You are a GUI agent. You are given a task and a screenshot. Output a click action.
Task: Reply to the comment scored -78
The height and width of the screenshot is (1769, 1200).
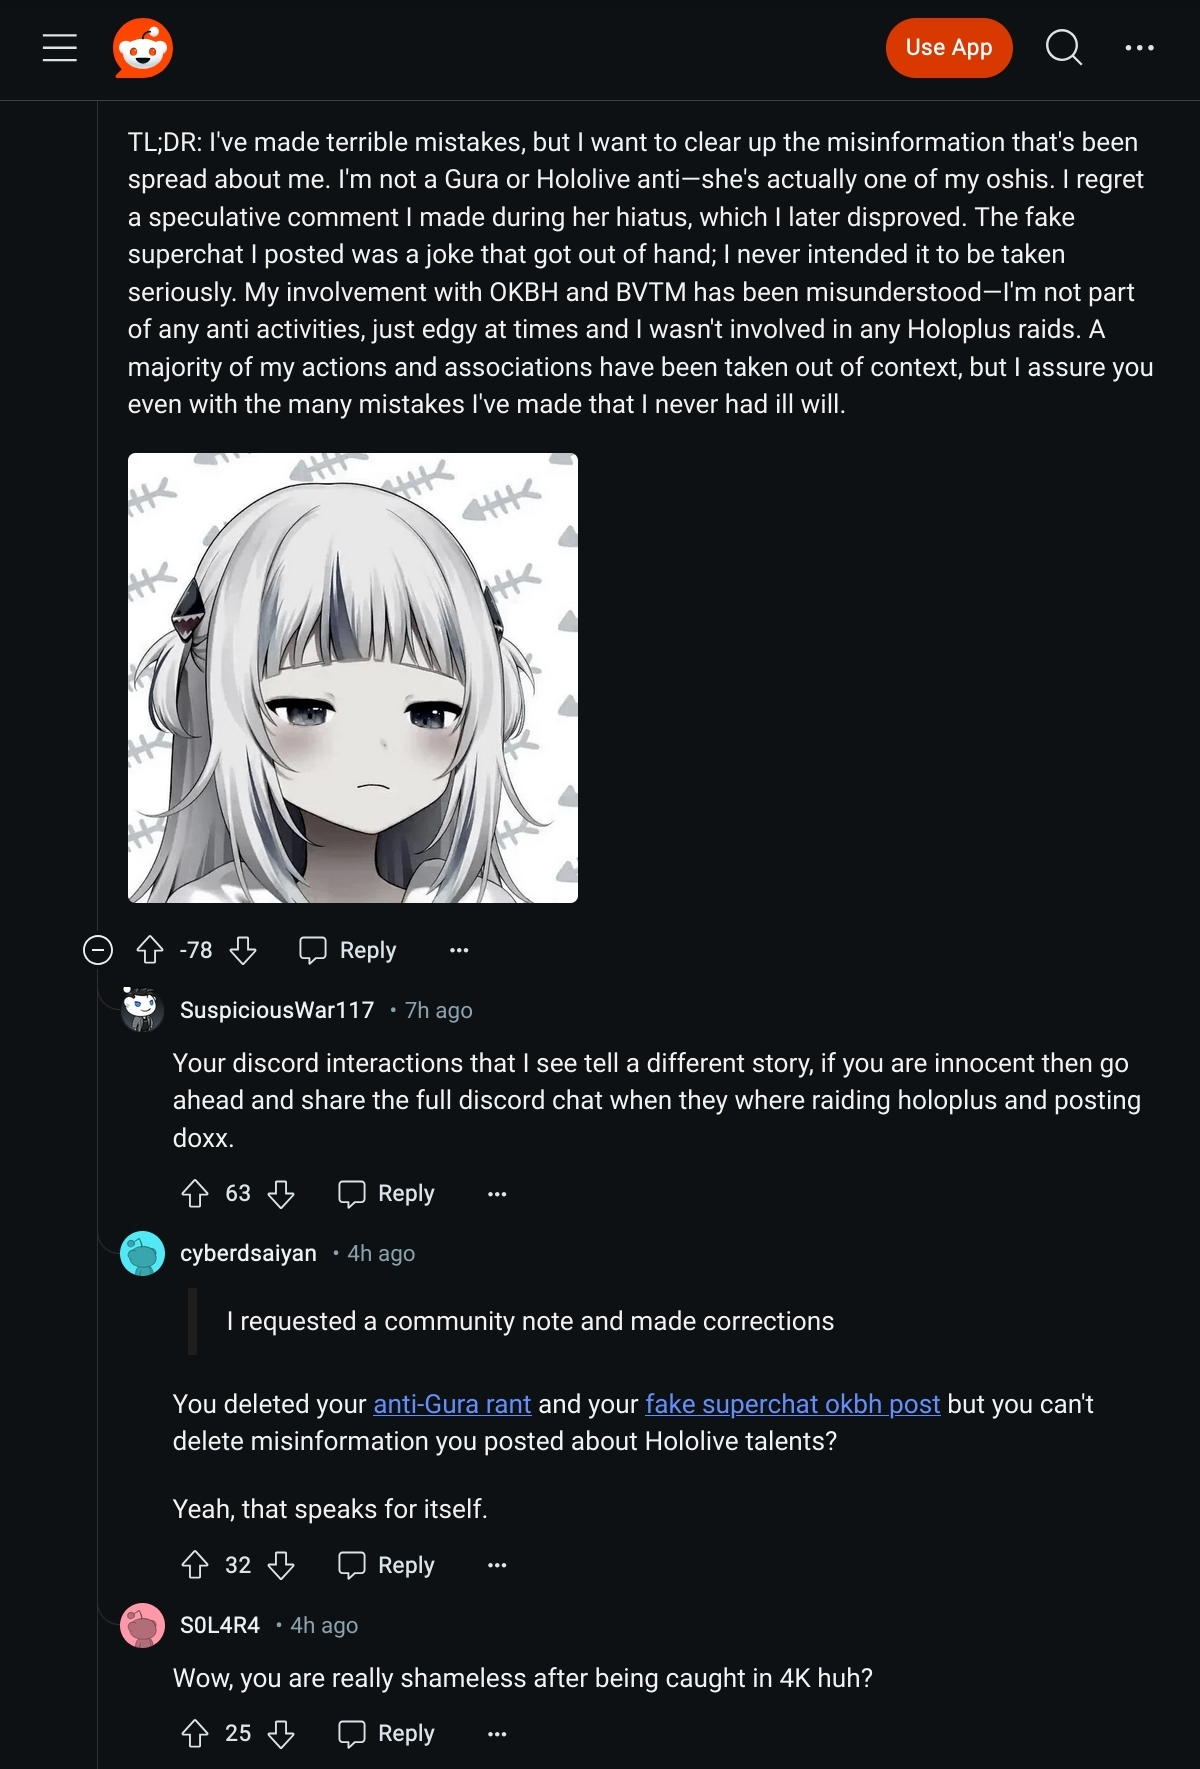click(x=348, y=950)
